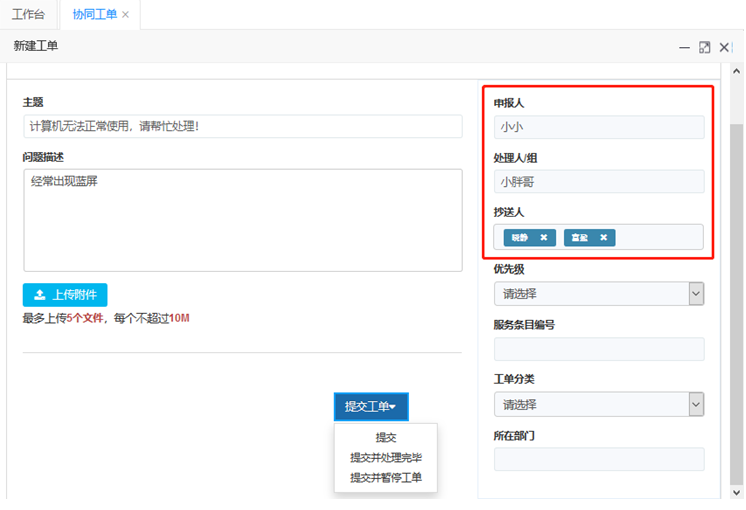The height and width of the screenshot is (510, 746).
Task: Close the 协同工单 tab
Action: [125, 15]
